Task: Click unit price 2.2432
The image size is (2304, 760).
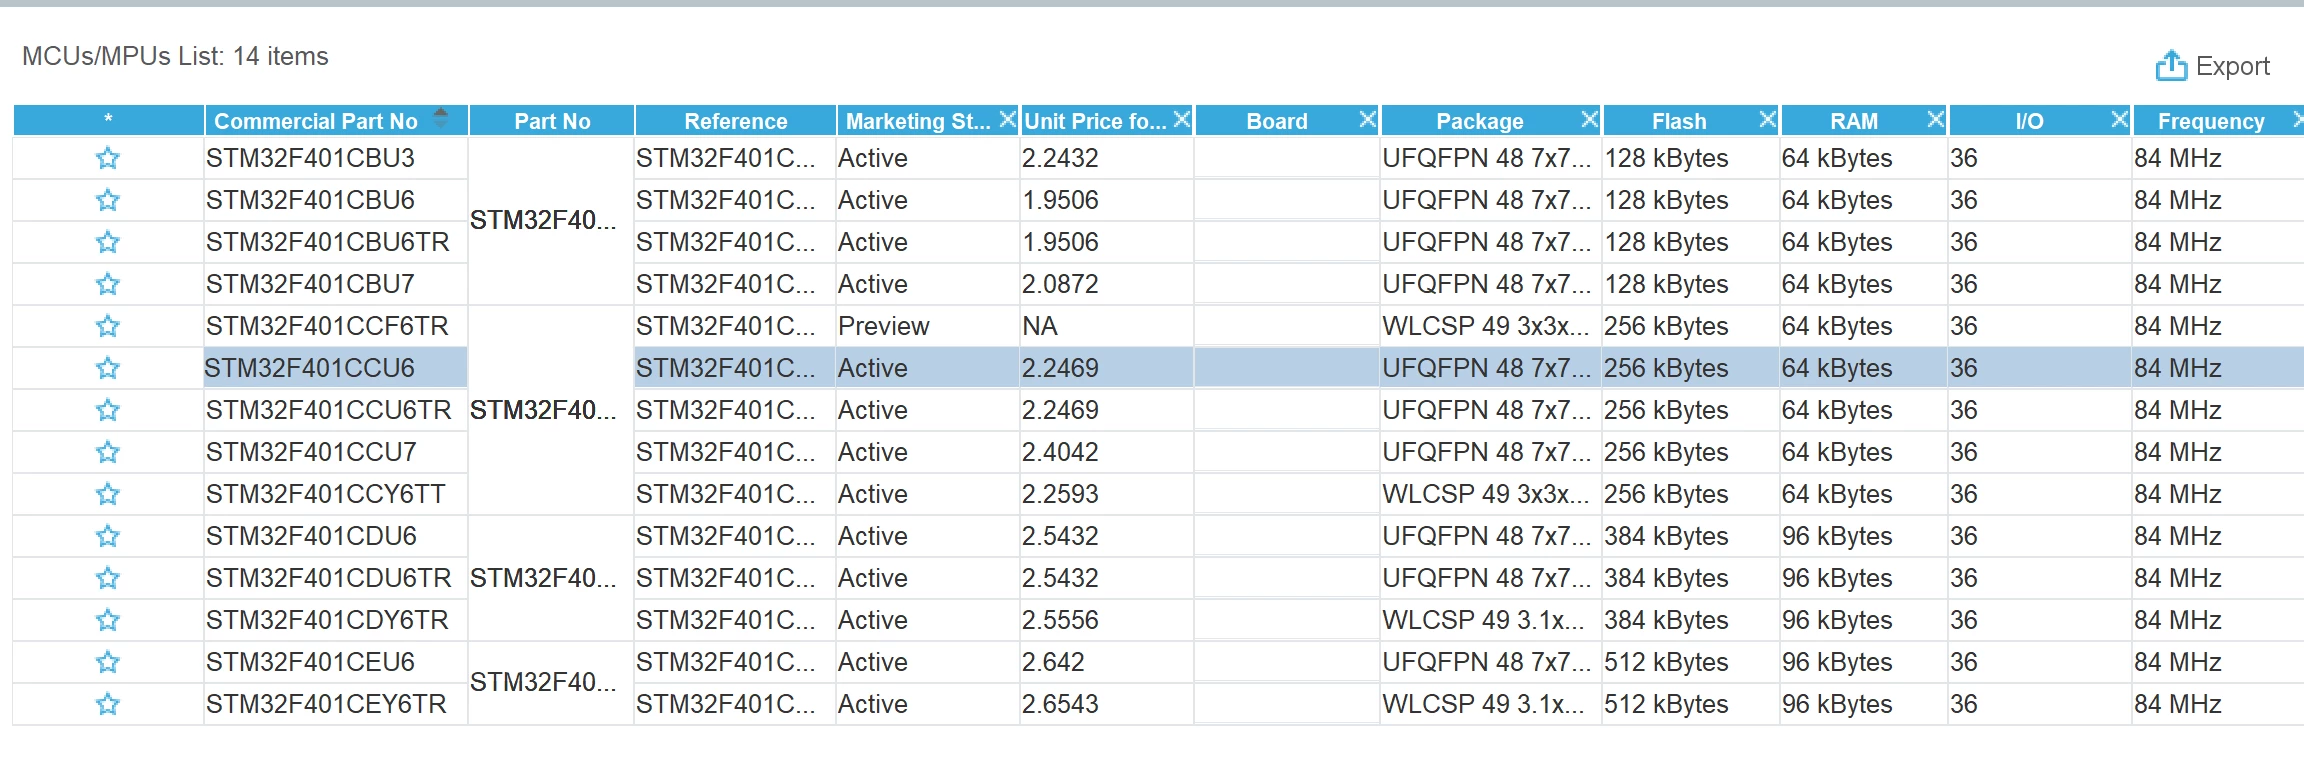Action: tap(1060, 158)
